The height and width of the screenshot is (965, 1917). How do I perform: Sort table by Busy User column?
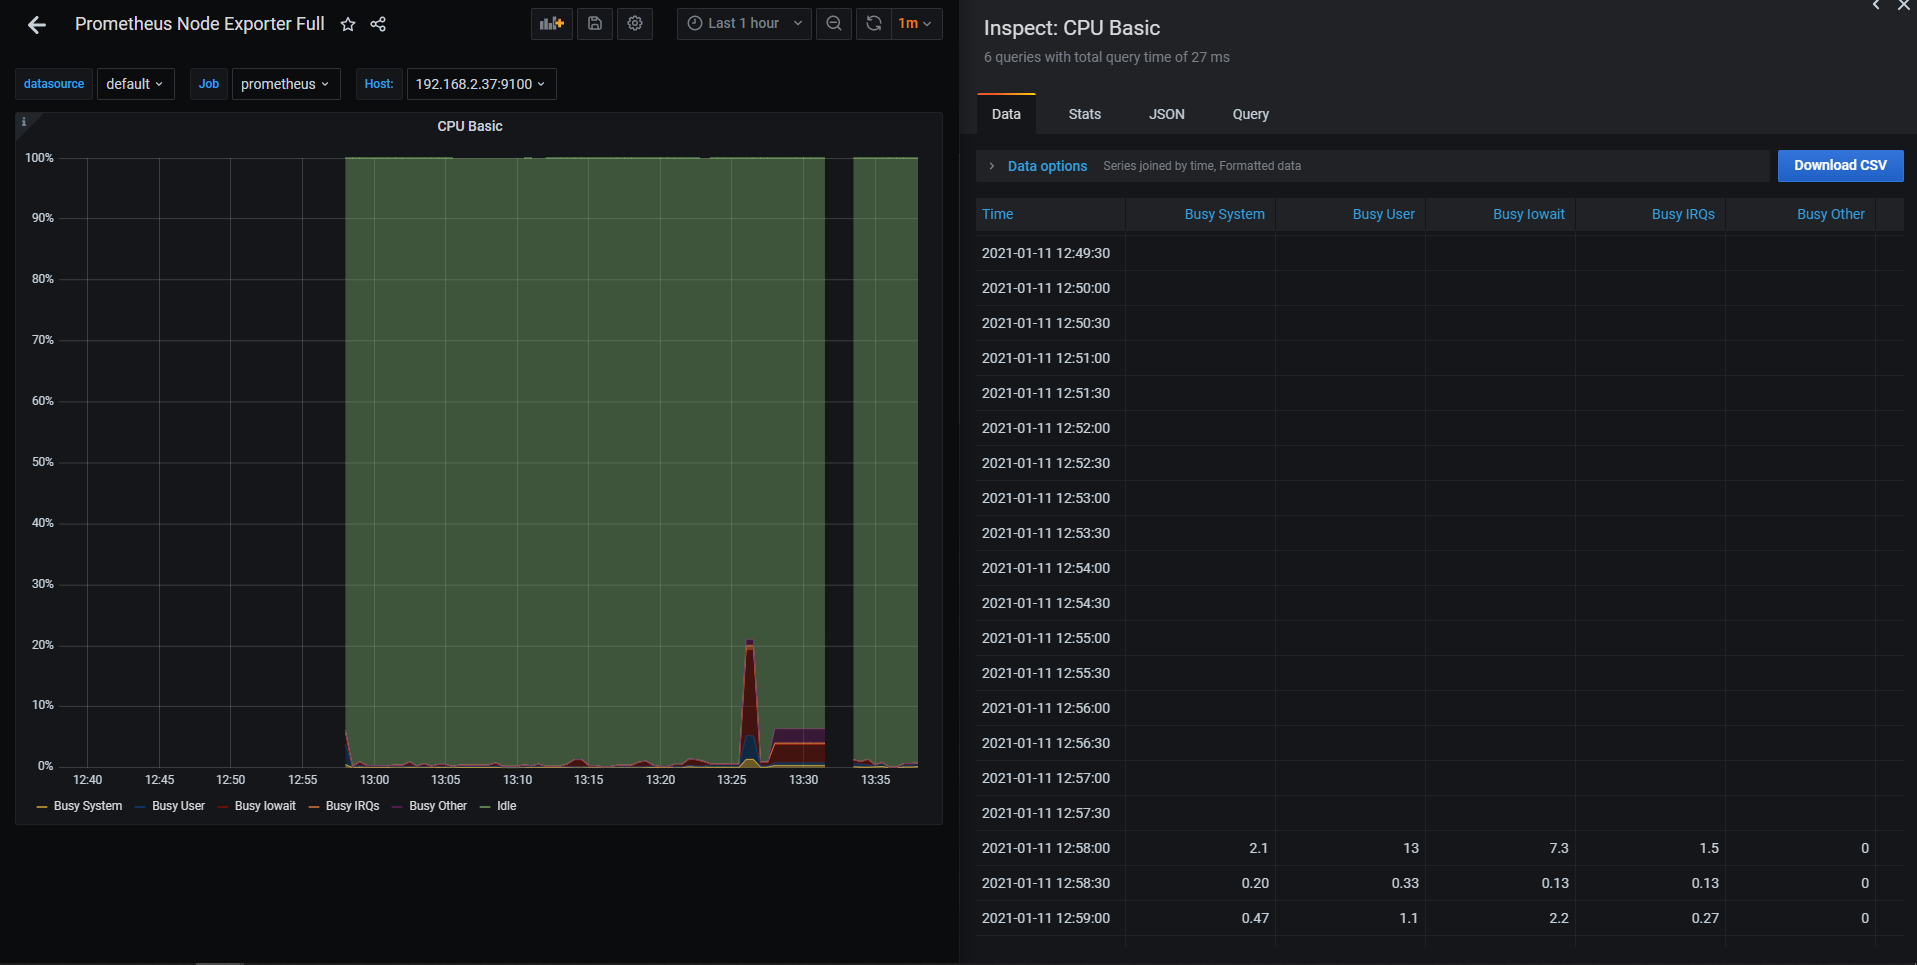[x=1383, y=214]
